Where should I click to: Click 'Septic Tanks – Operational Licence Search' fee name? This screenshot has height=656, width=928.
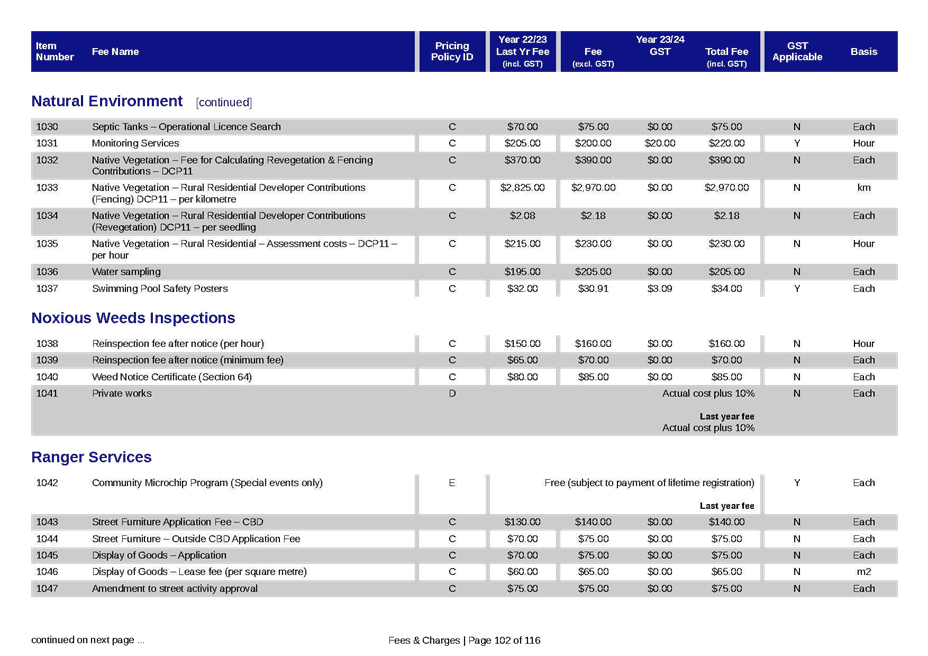(x=186, y=127)
